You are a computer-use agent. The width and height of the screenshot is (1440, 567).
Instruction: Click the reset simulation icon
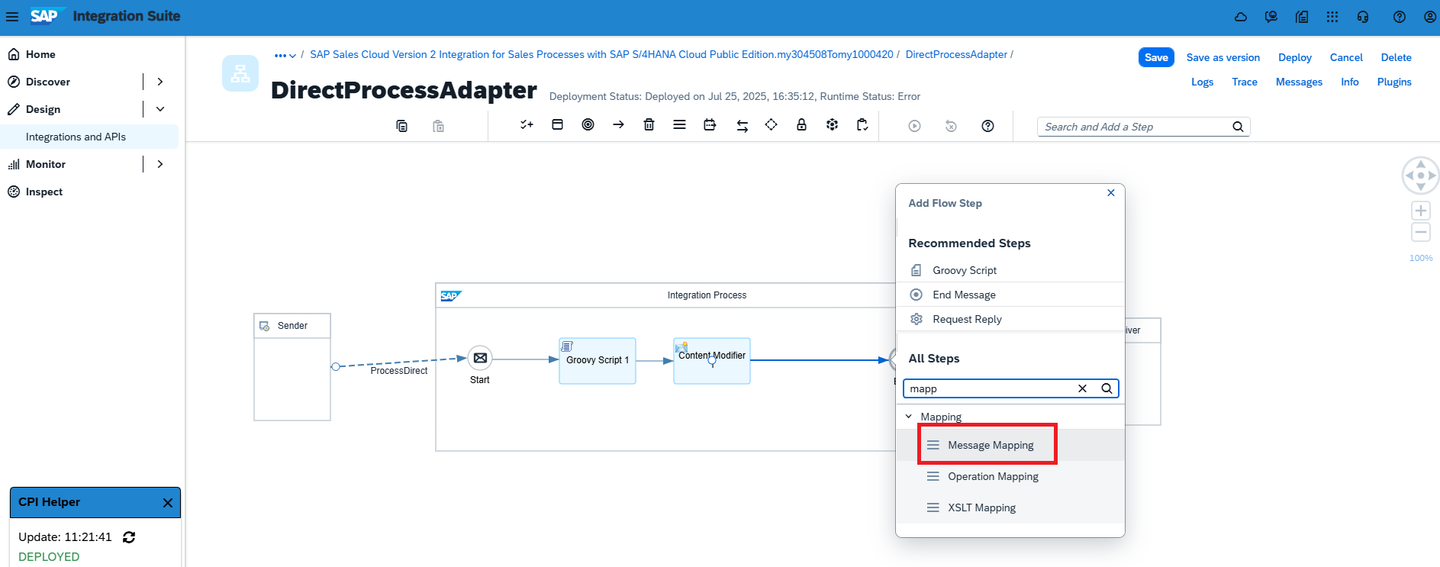[x=951, y=126]
